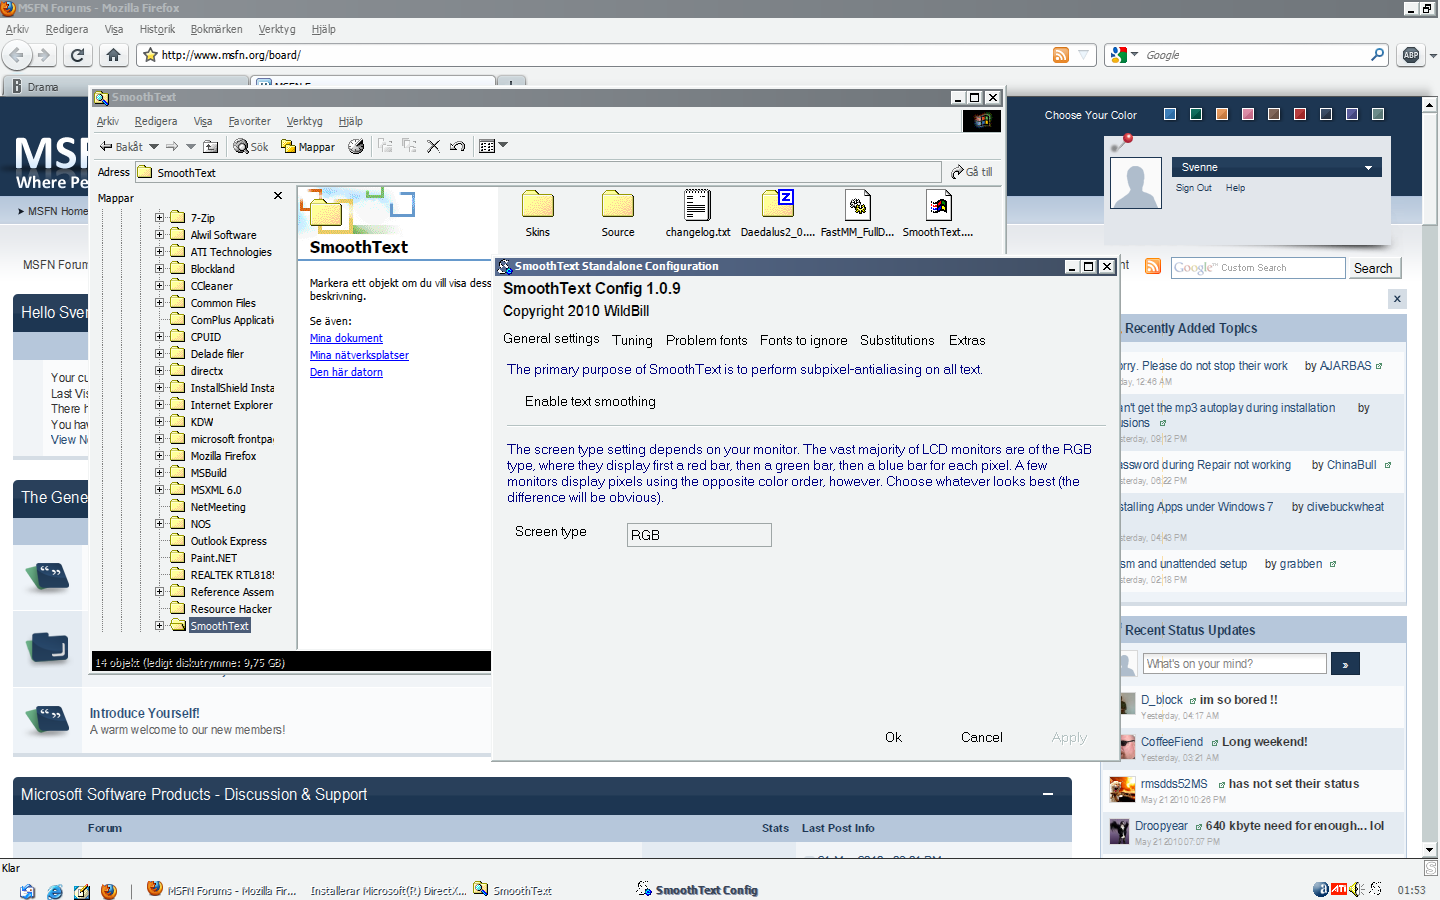Click the RSS feed icon in Firefox URL bar
This screenshot has width=1440, height=900.
1061,55
